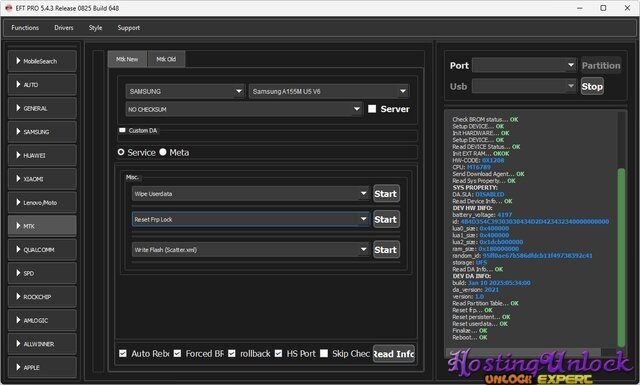Expand the GENERAL sidebar category
This screenshot has width=640, height=385.
[42, 108]
